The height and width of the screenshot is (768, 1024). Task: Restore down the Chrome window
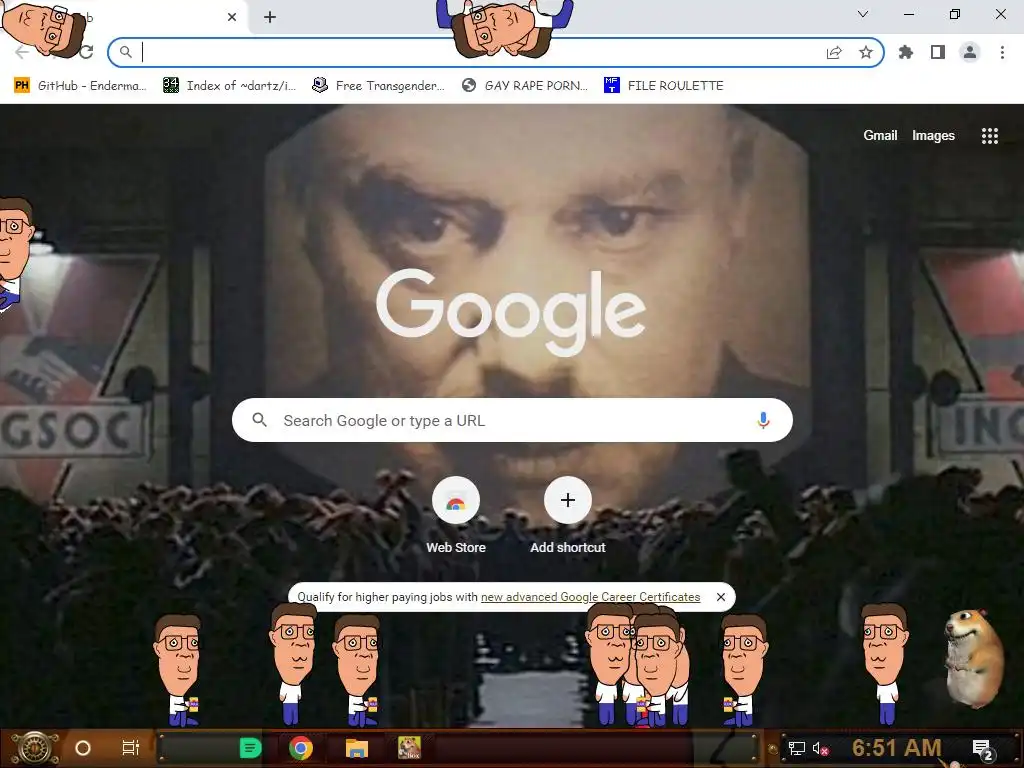click(955, 14)
